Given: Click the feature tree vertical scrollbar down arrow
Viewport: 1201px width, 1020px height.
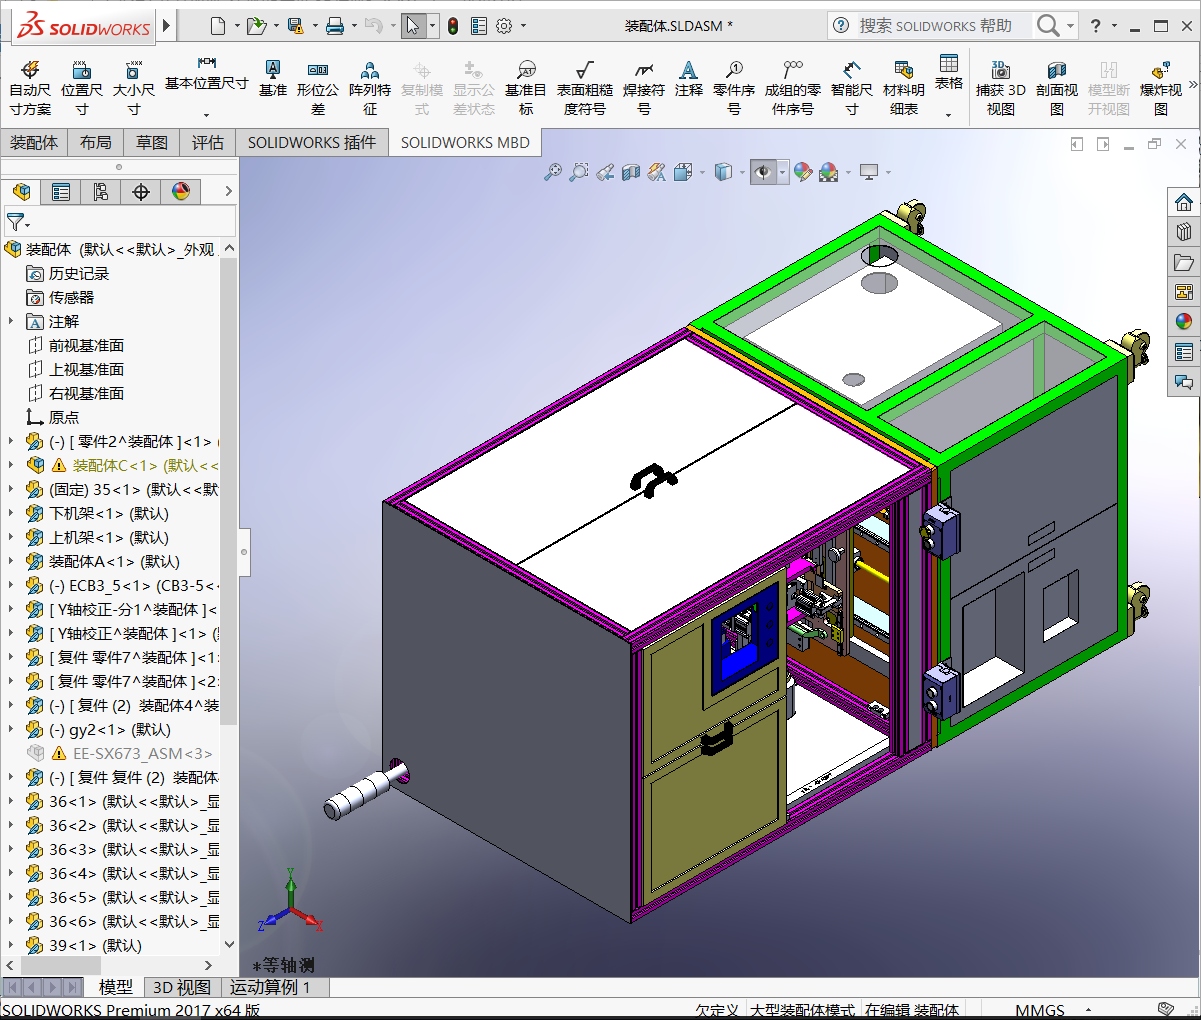Looking at the screenshot, I should tap(229, 943).
